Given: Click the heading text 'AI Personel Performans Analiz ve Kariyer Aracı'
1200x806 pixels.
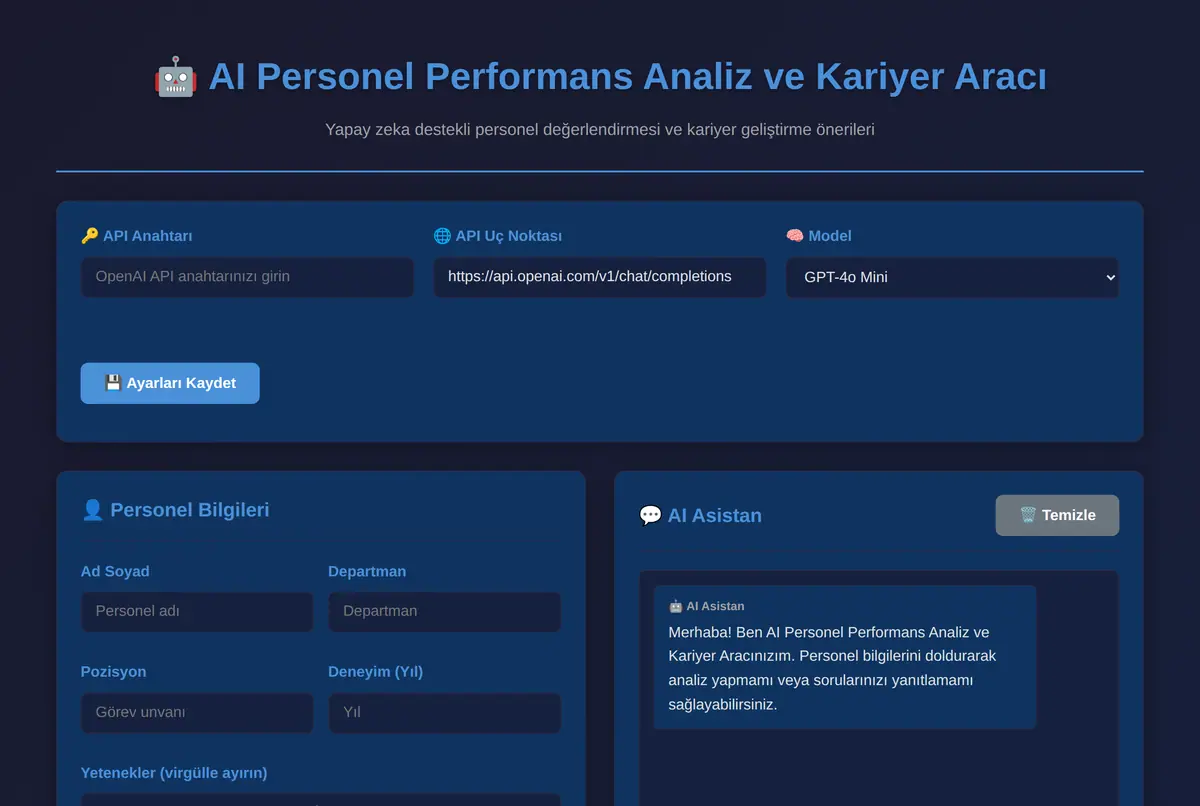Looking at the screenshot, I should pos(628,77).
